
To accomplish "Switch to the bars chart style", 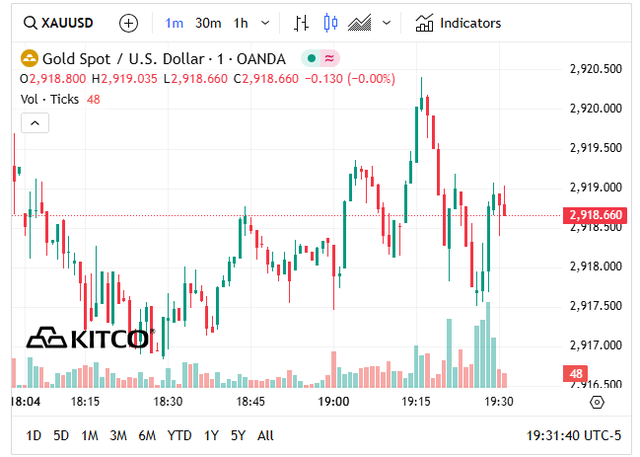I will tap(301, 23).
